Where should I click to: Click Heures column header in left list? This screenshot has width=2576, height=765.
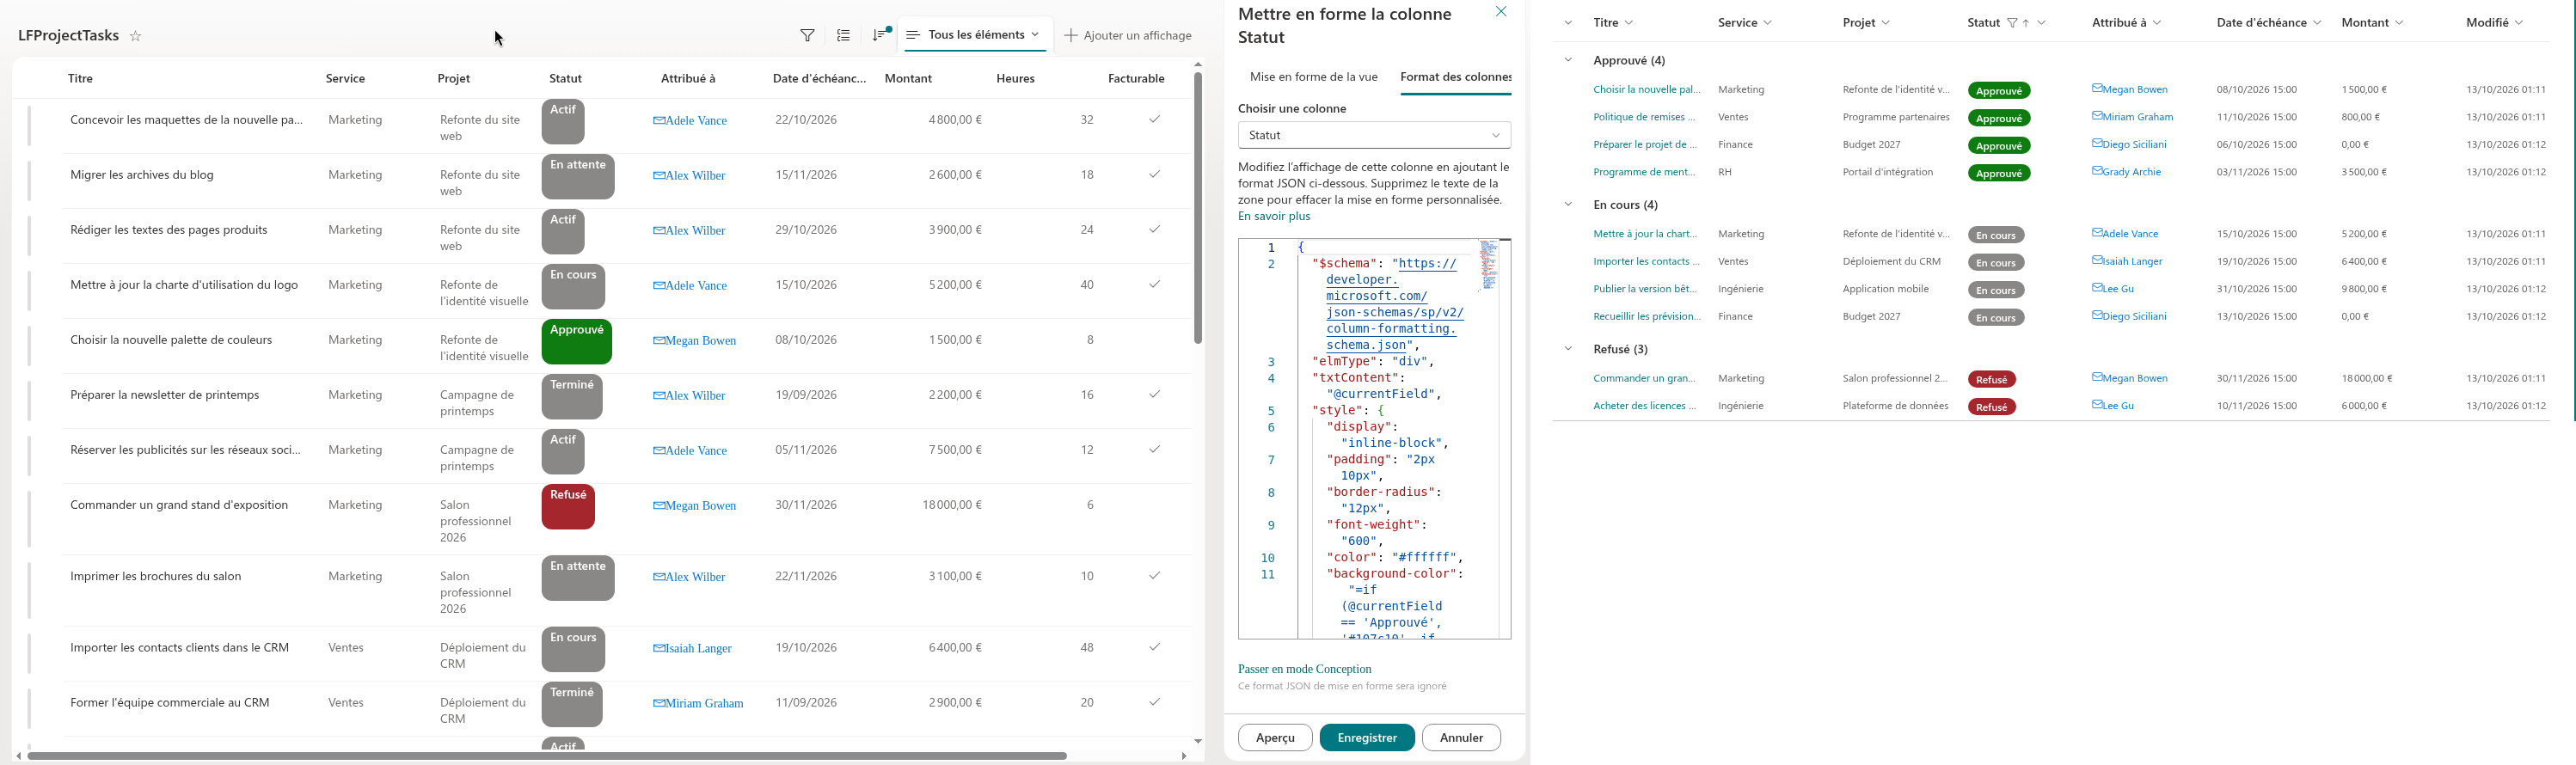click(1015, 78)
